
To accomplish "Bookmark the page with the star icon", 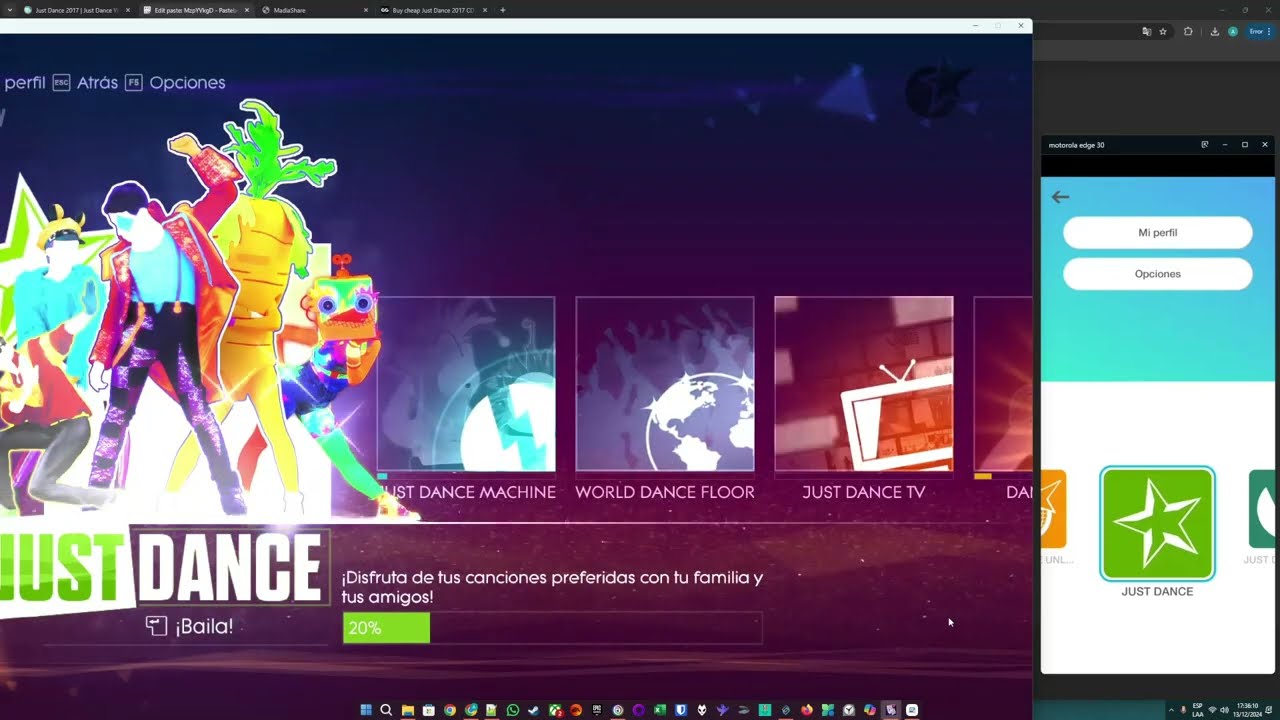I will tap(1162, 31).
